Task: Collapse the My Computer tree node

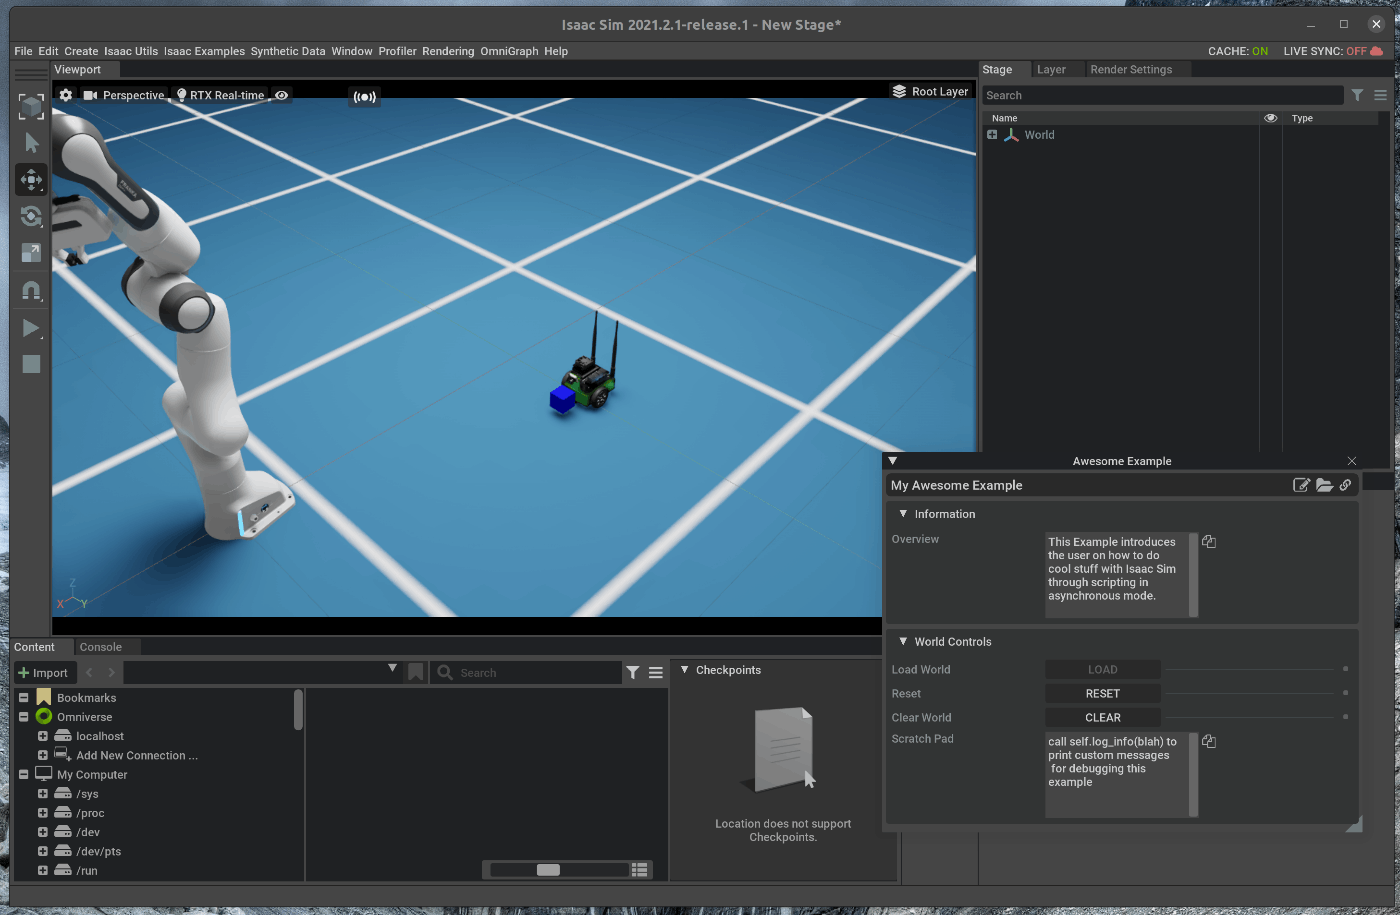Action: pyautogui.click(x=24, y=774)
